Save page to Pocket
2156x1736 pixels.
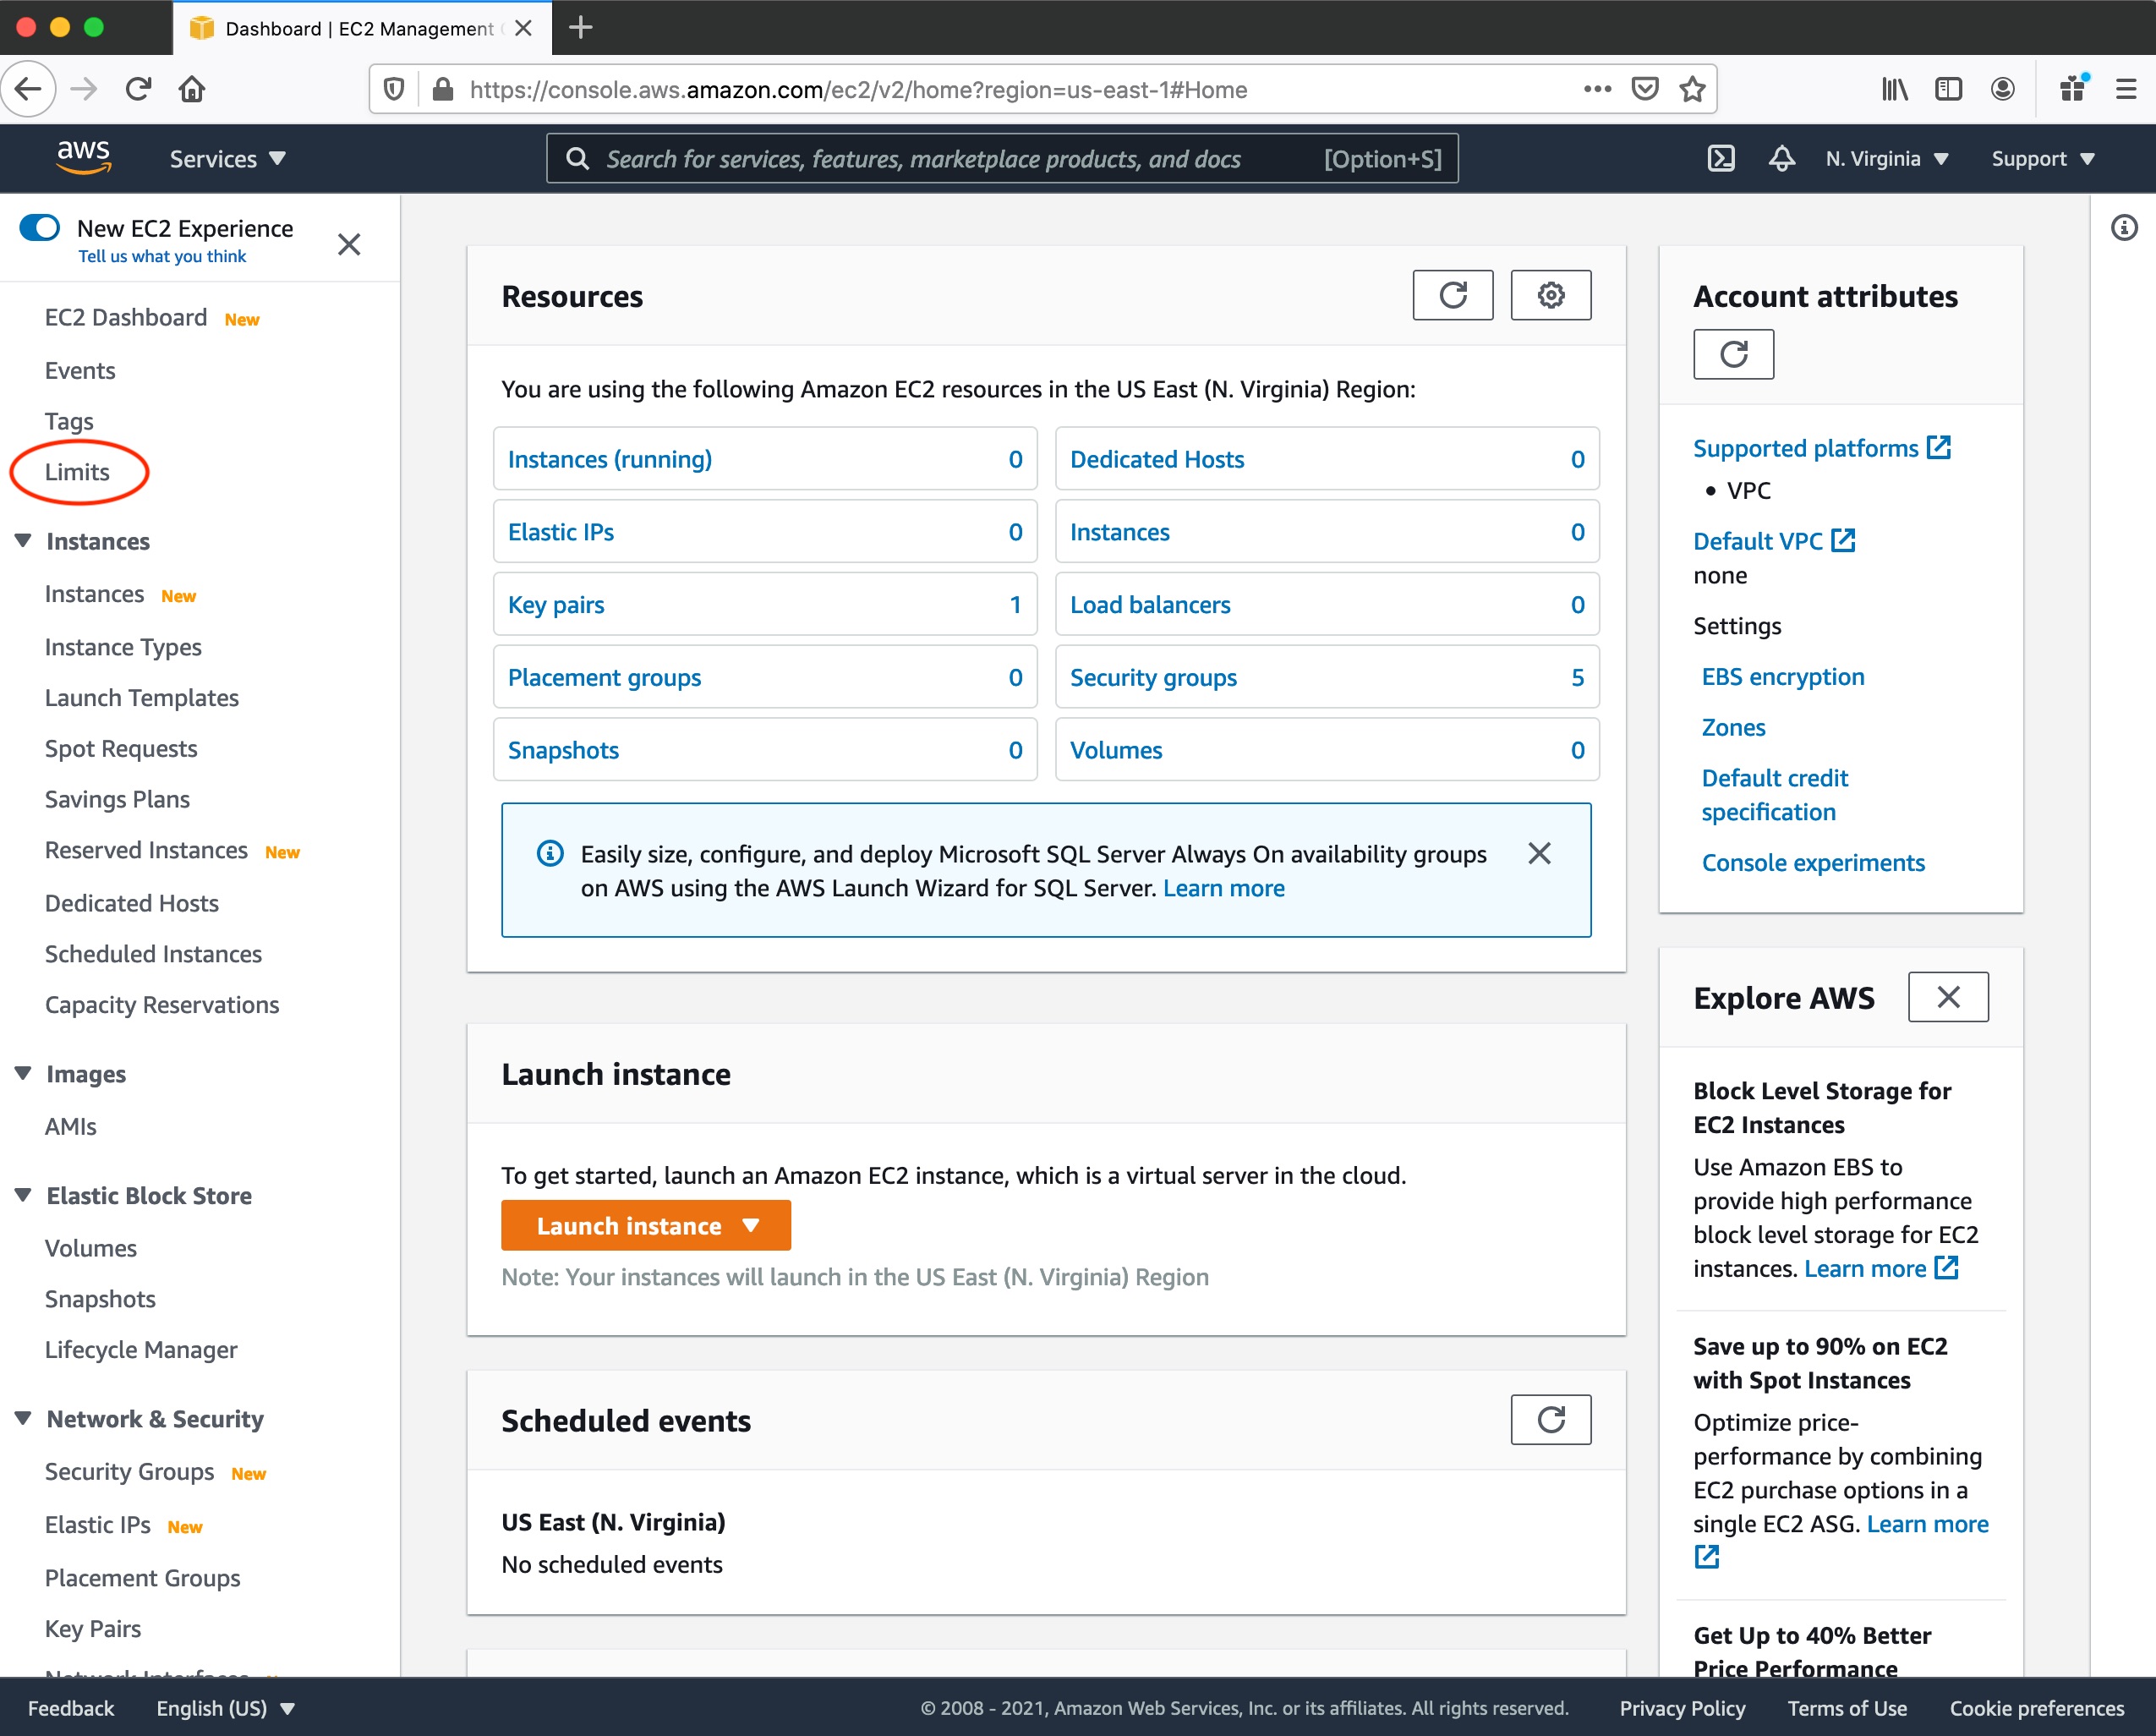[x=1645, y=90]
